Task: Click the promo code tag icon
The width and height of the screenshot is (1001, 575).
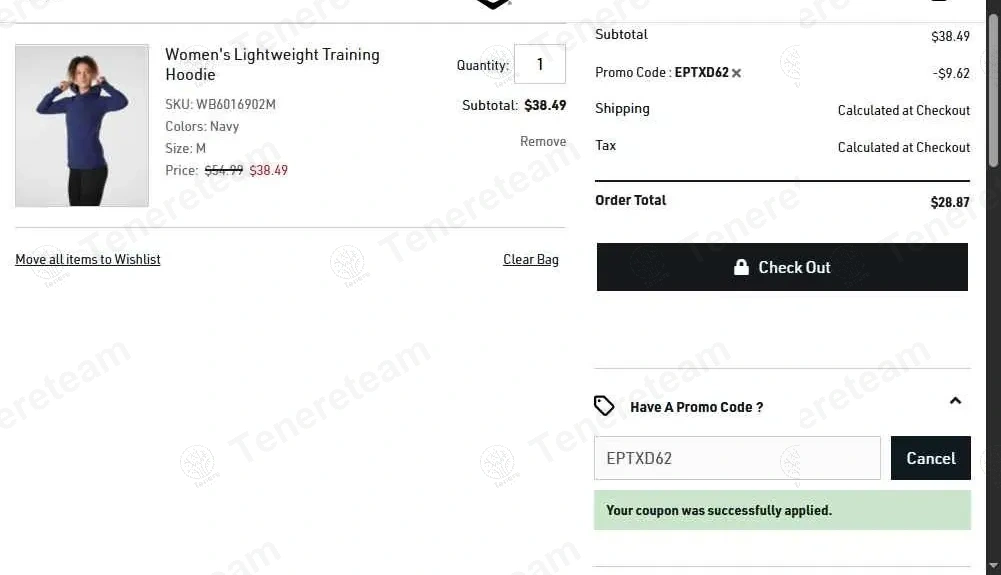Action: pyautogui.click(x=604, y=405)
